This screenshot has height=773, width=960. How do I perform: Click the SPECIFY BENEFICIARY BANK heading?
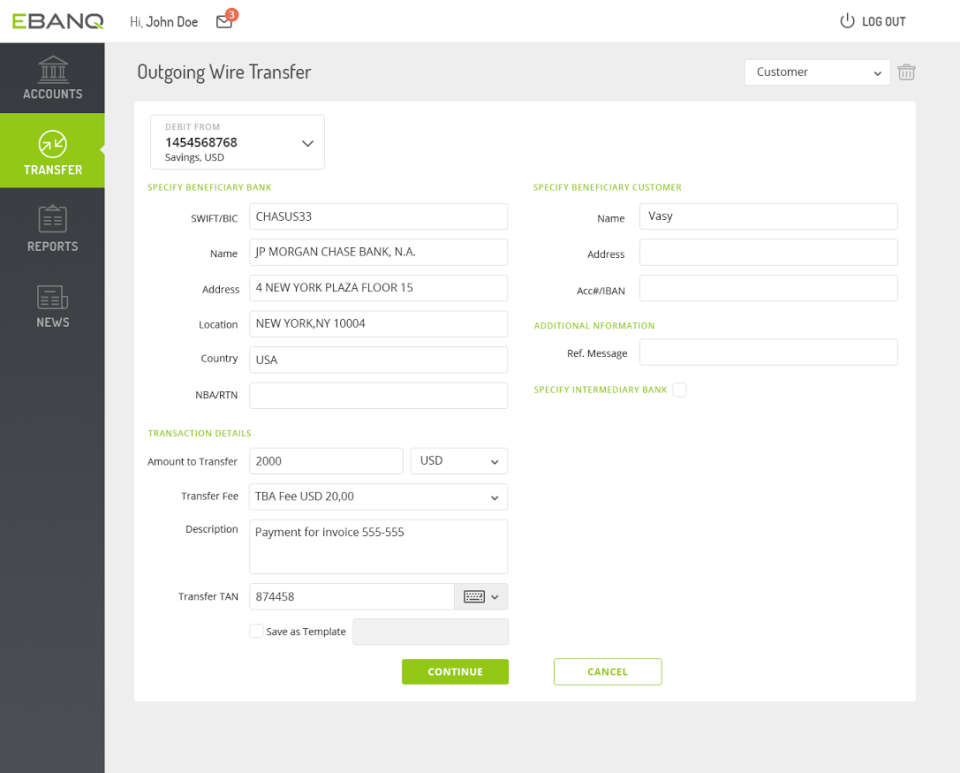tap(209, 187)
